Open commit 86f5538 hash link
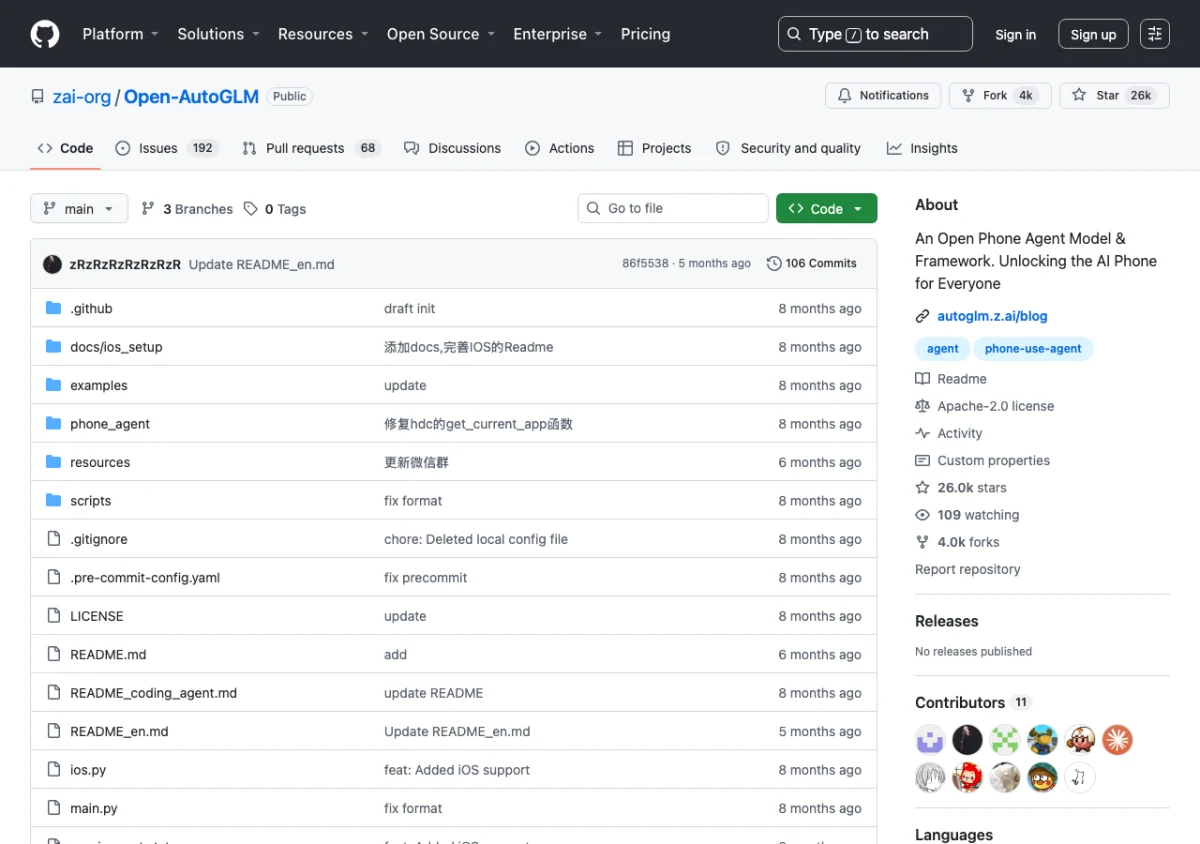Viewport: 1200px width, 844px height. 645,264
